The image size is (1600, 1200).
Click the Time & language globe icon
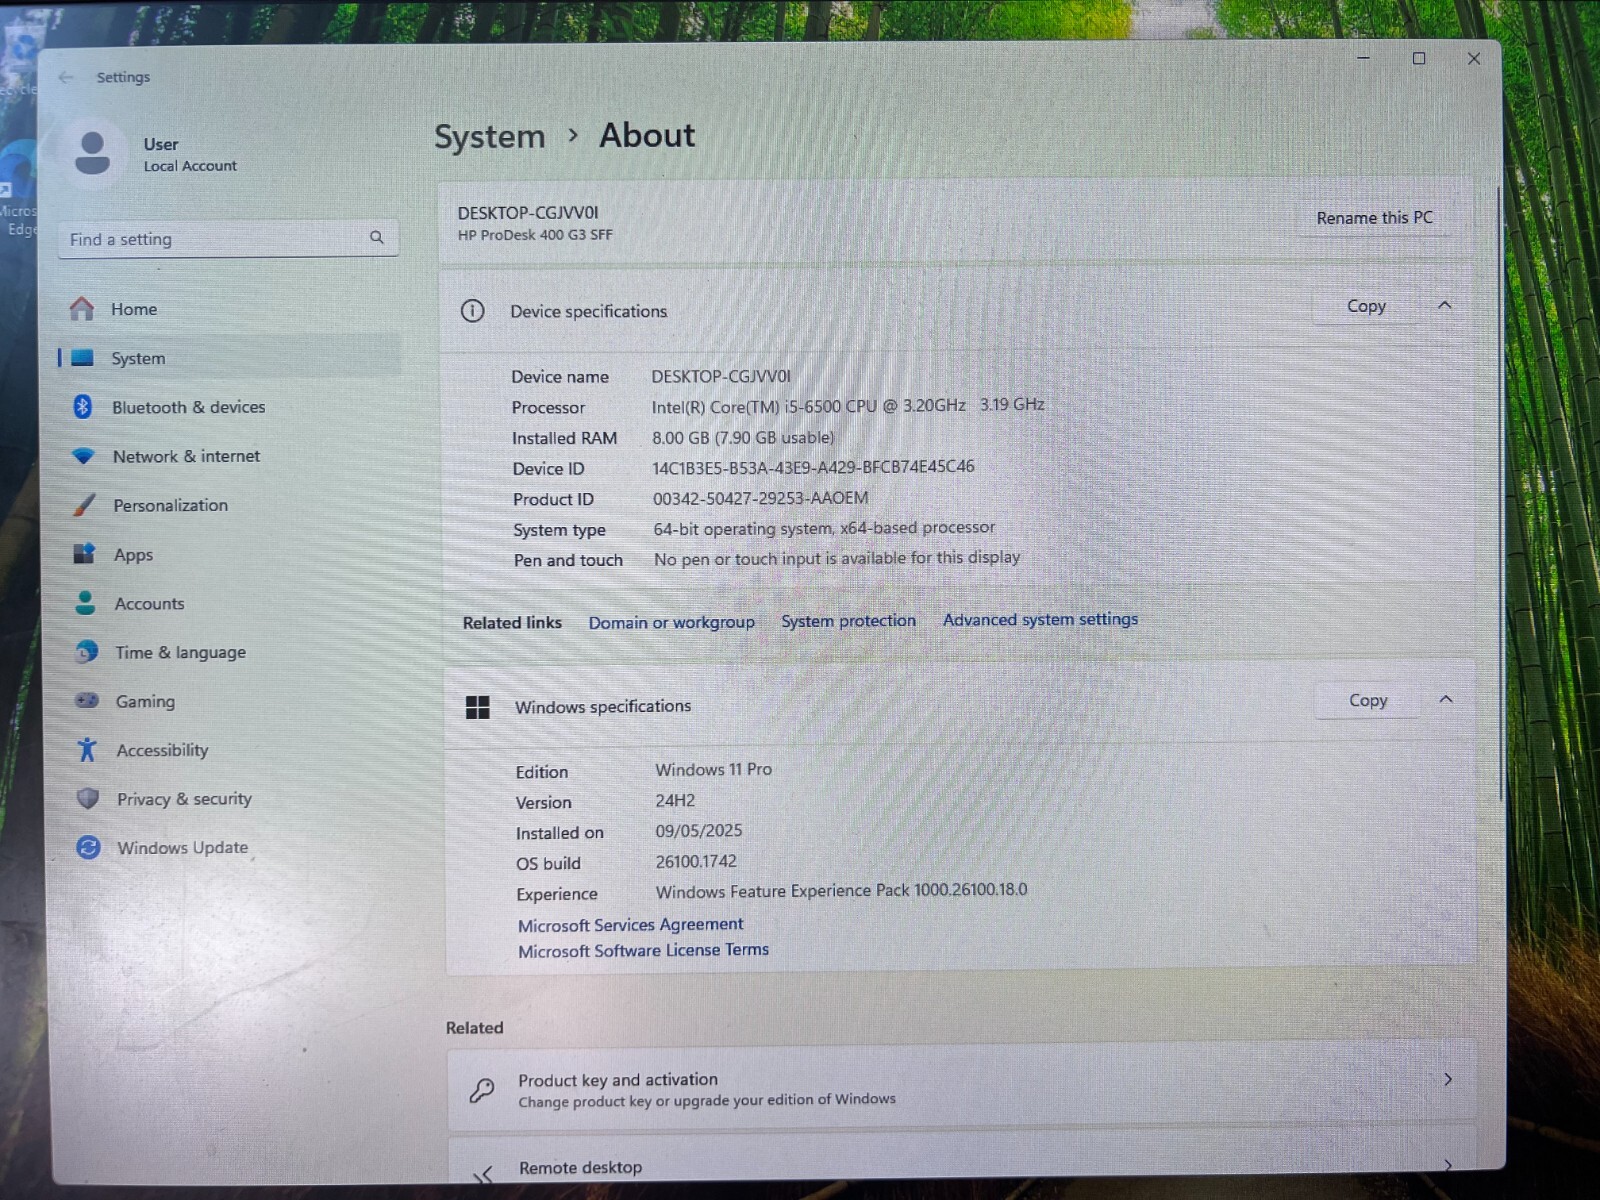click(87, 651)
